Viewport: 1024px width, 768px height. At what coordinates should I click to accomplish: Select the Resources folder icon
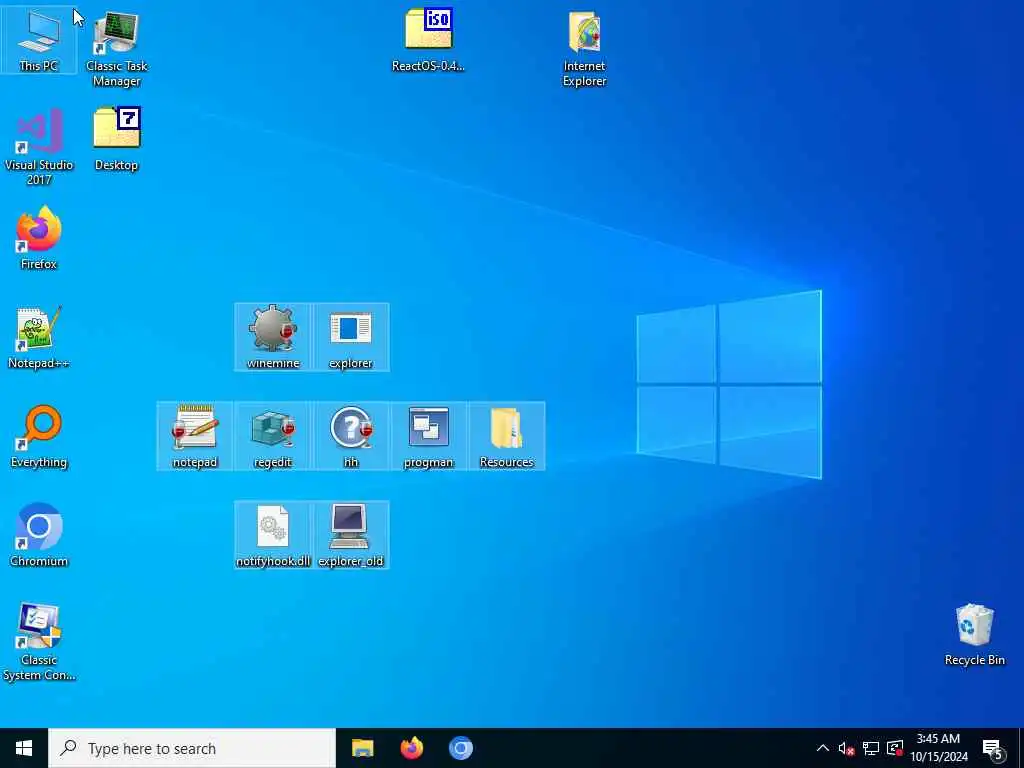coord(507,436)
